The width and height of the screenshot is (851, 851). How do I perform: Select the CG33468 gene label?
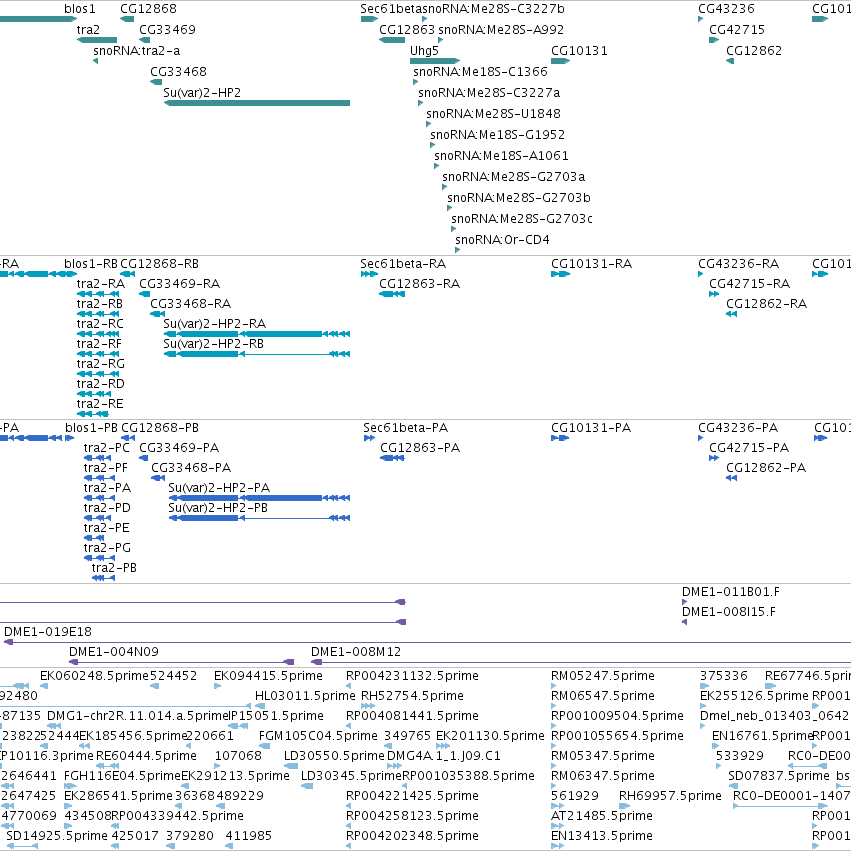click(178, 72)
